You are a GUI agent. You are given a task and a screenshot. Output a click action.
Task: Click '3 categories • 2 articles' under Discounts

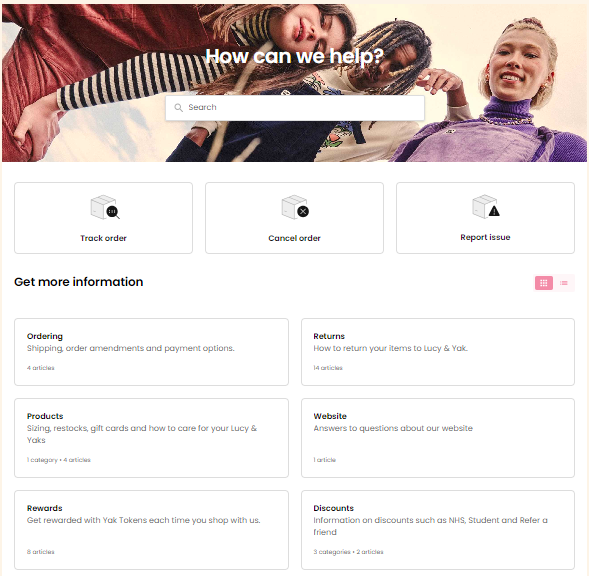pos(348,552)
